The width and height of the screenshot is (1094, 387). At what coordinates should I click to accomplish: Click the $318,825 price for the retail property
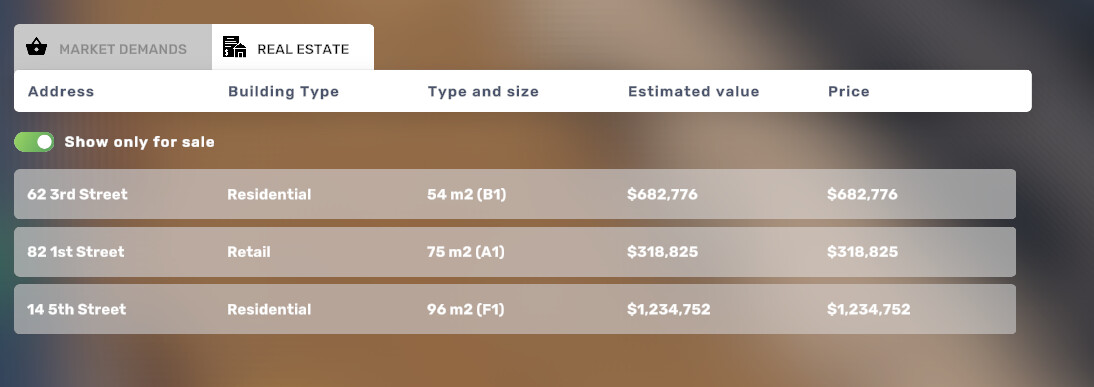point(862,252)
